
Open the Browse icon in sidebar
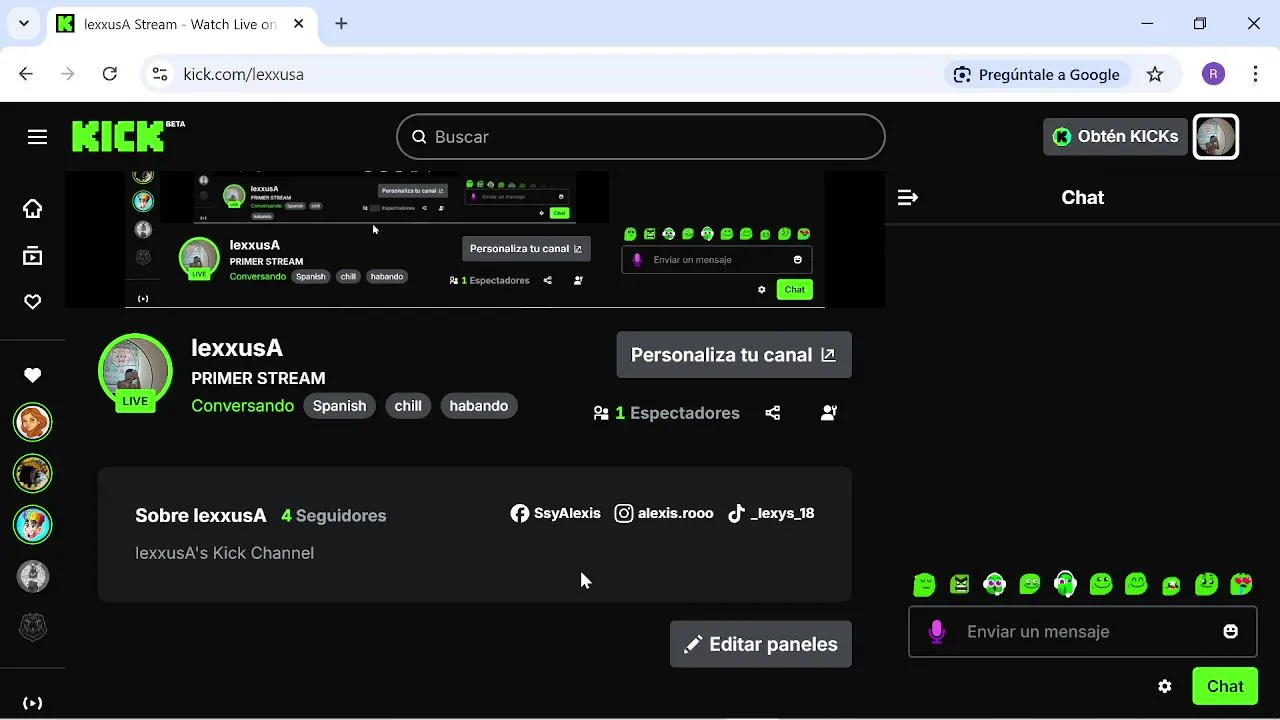pyautogui.click(x=33, y=256)
